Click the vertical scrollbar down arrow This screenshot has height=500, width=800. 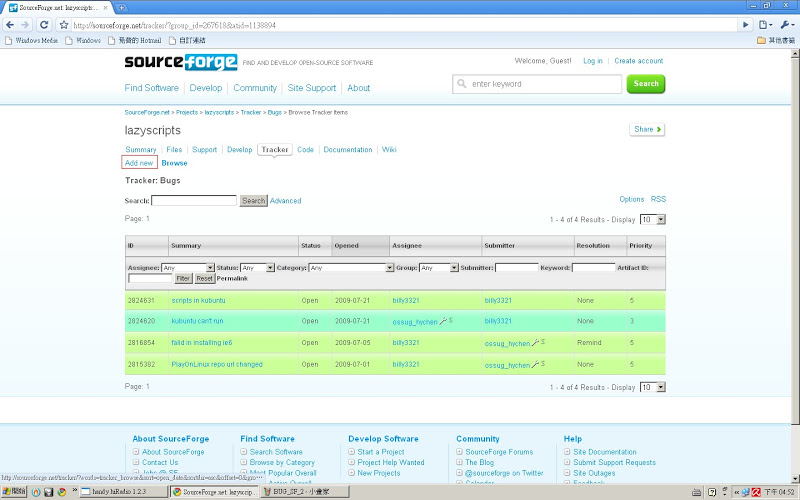tap(795, 479)
